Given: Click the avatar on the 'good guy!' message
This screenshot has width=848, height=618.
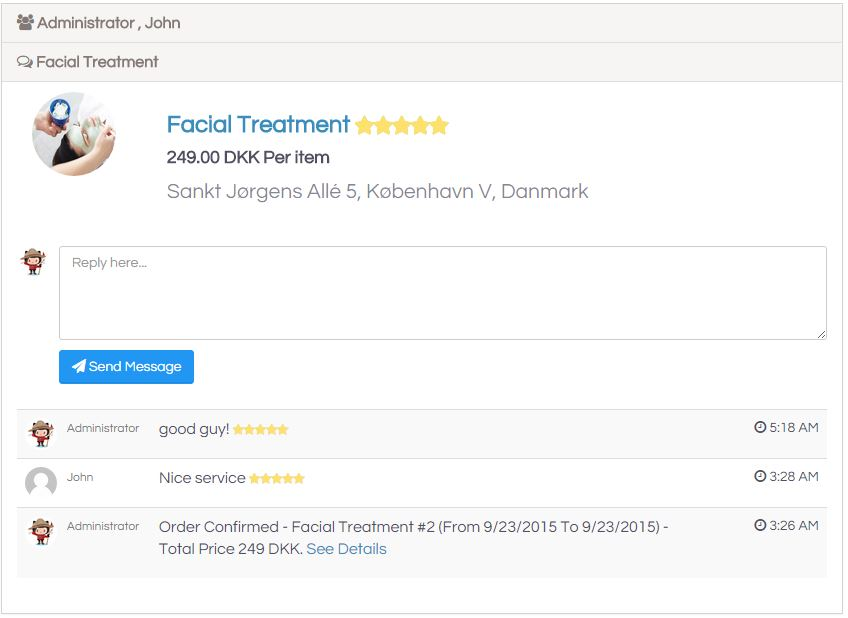Looking at the screenshot, I should click(41, 433).
